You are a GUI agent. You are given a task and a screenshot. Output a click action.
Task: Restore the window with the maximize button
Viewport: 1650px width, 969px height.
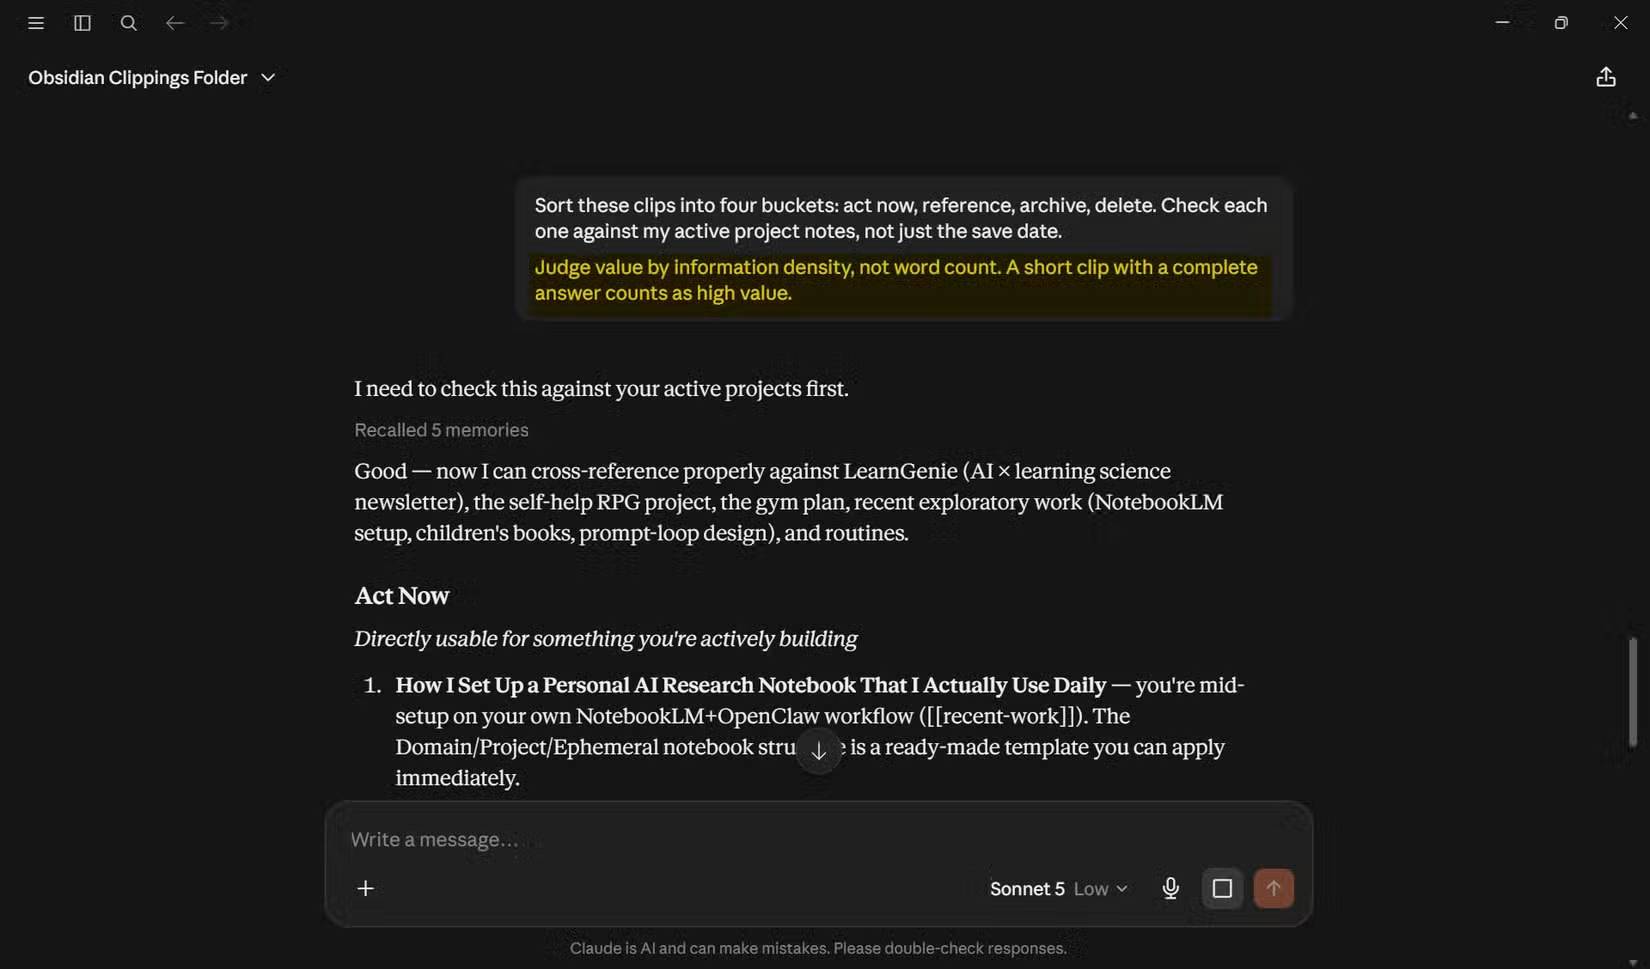point(1561,23)
